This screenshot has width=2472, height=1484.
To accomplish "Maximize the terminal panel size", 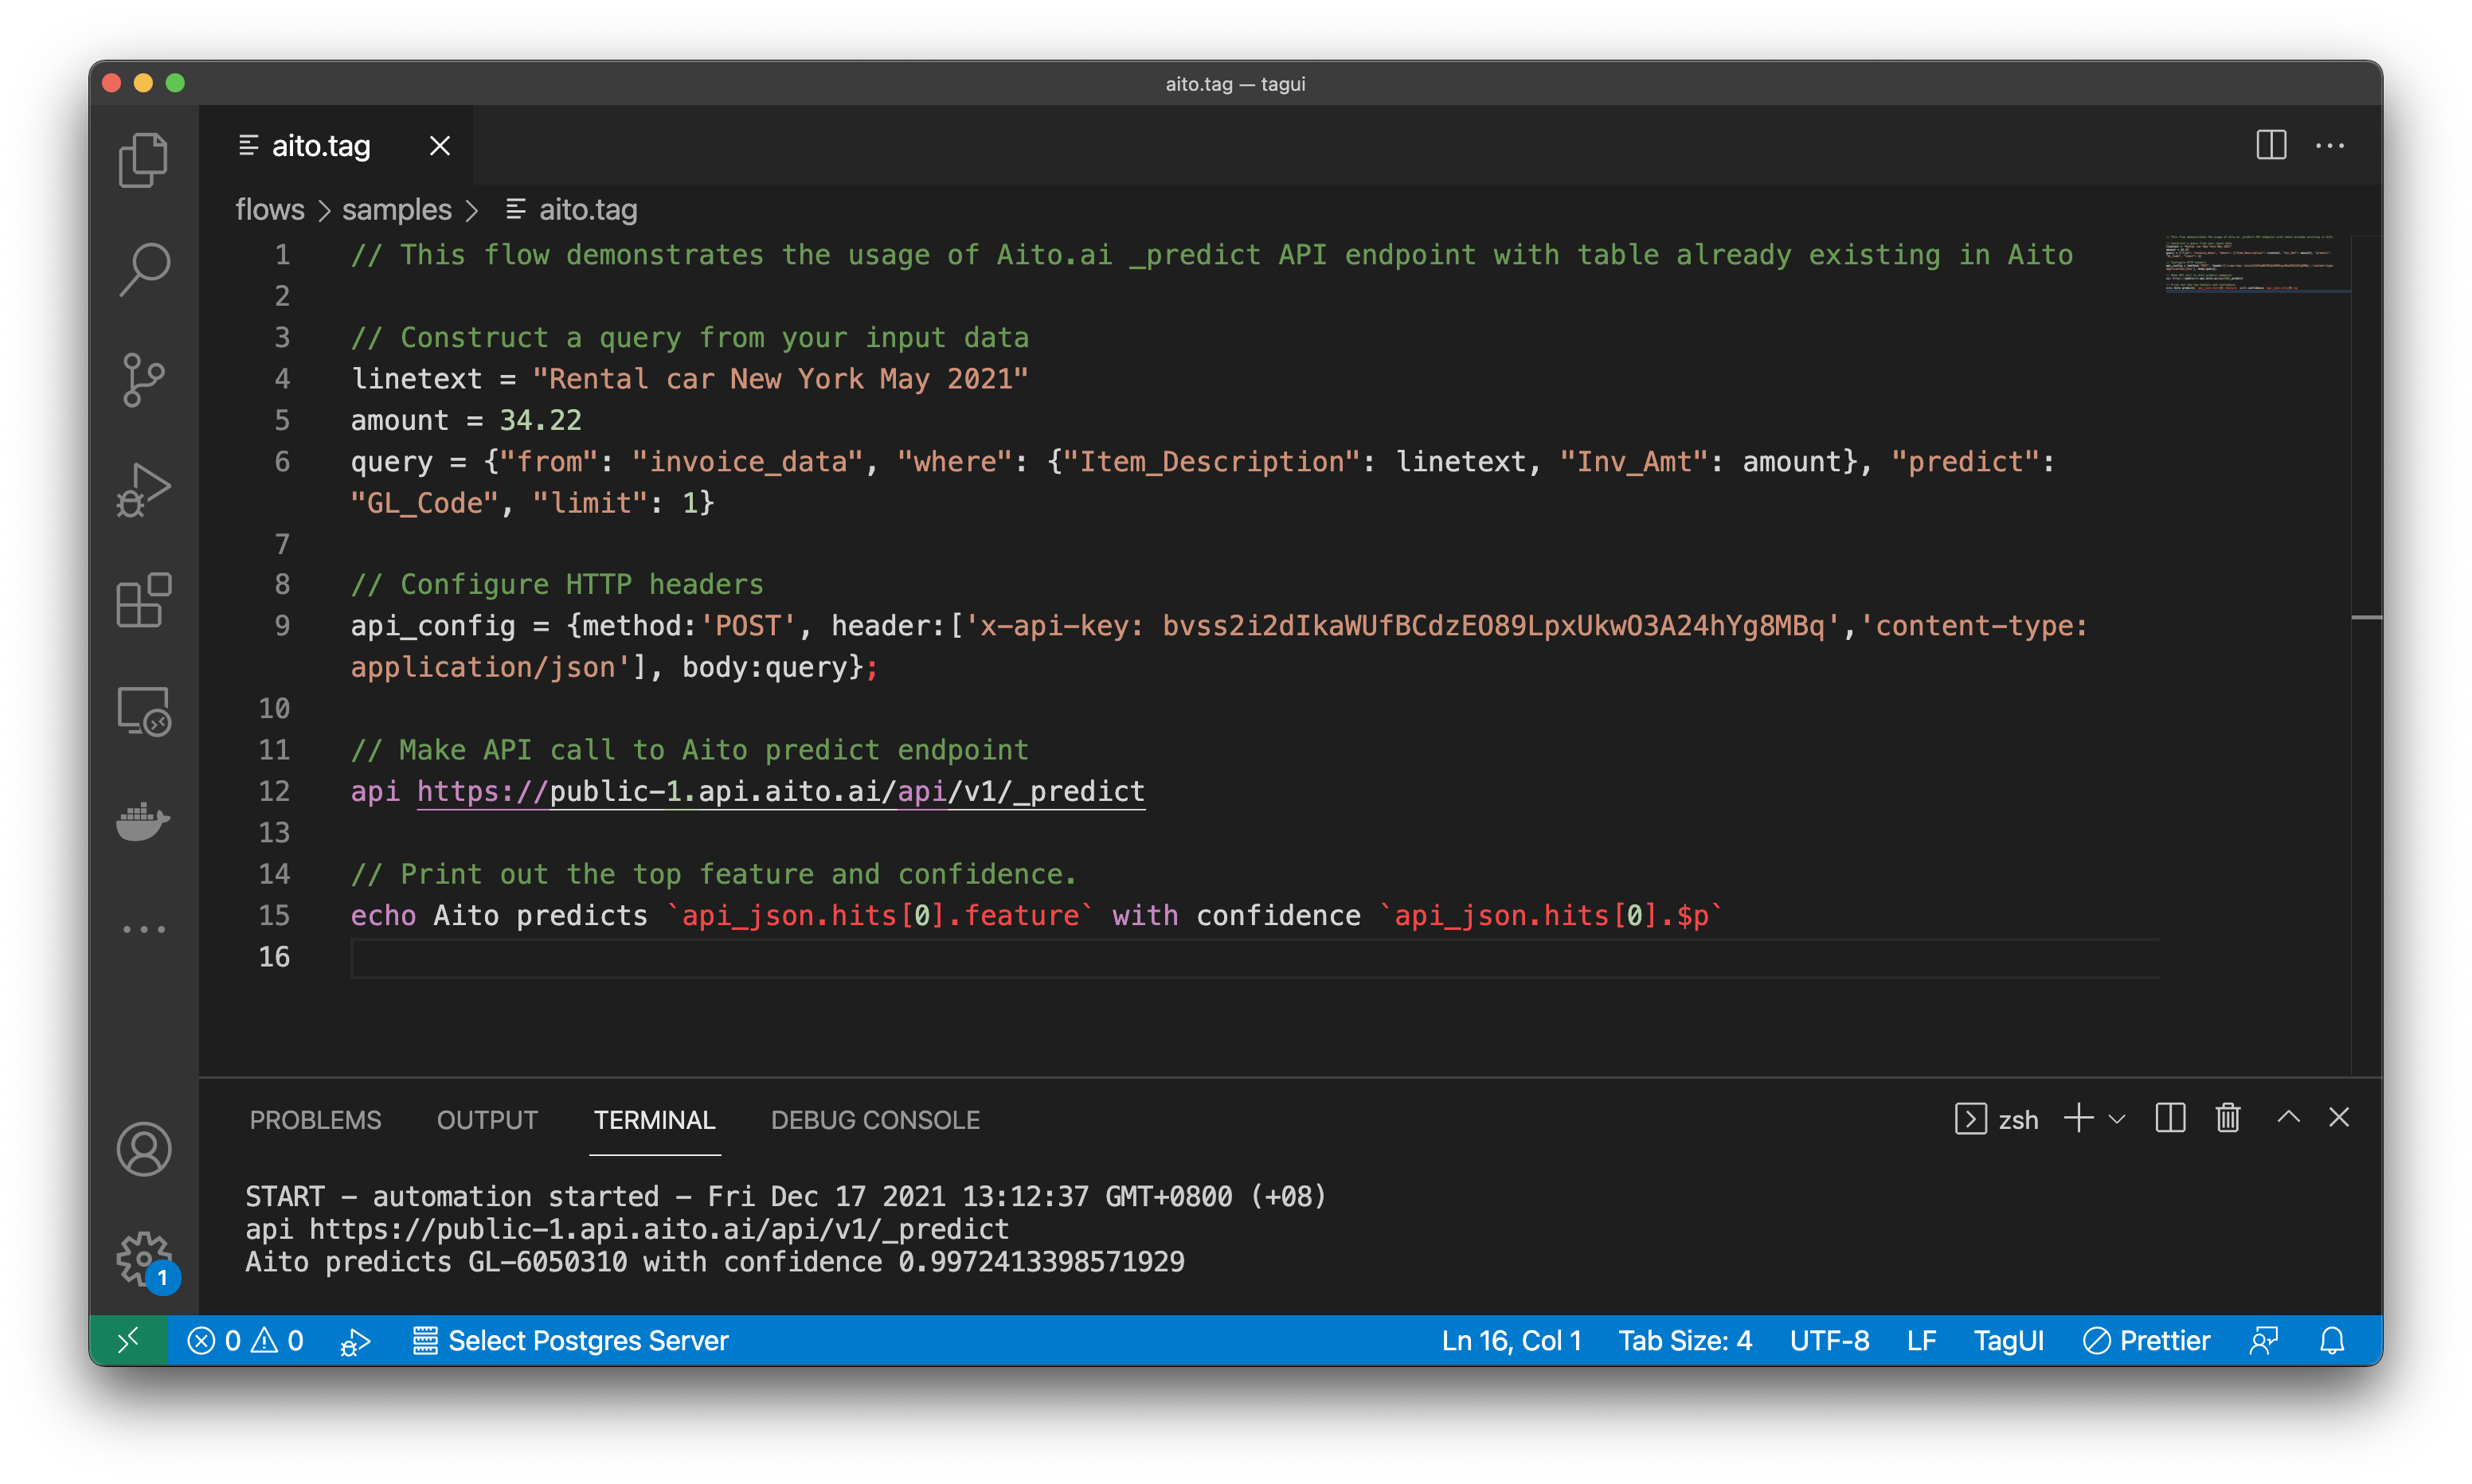I will [2288, 1118].
